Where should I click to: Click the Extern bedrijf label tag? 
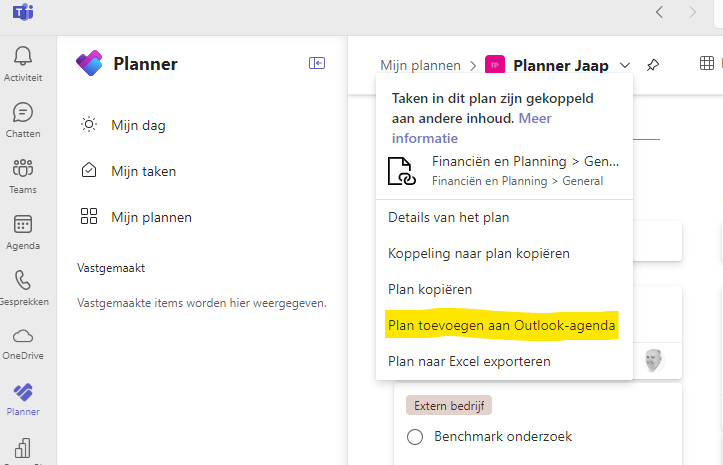click(x=449, y=405)
